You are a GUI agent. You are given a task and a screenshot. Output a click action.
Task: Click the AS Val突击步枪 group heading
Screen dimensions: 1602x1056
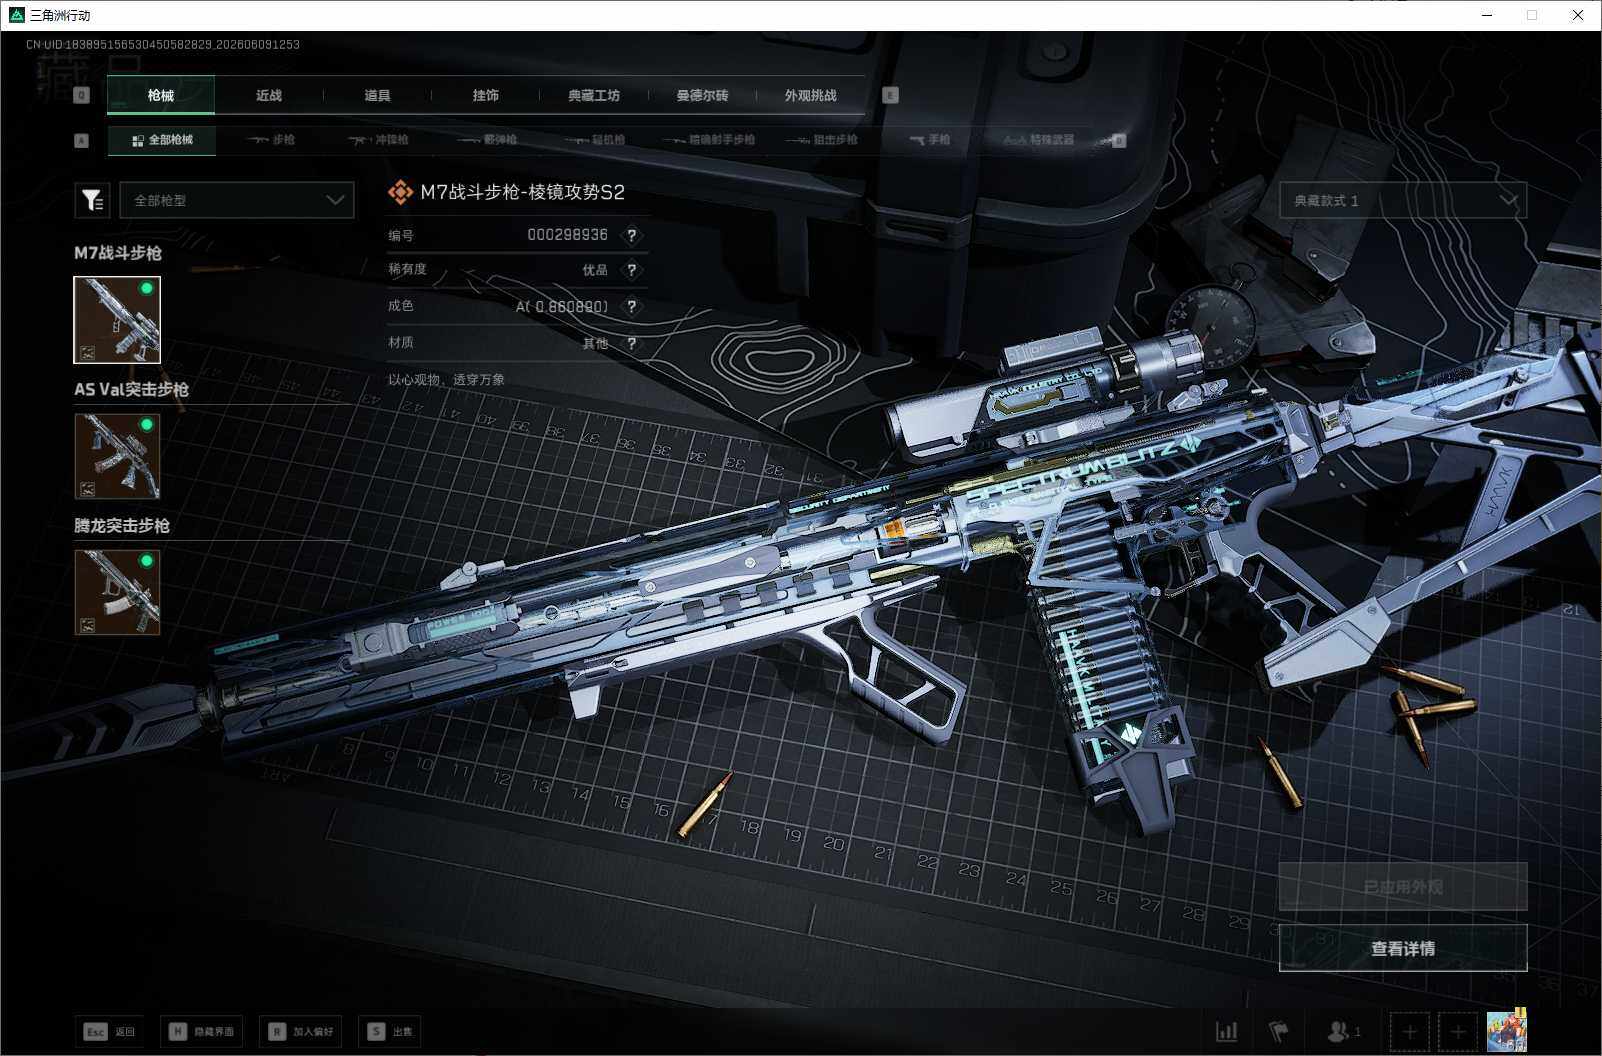point(131,389)
